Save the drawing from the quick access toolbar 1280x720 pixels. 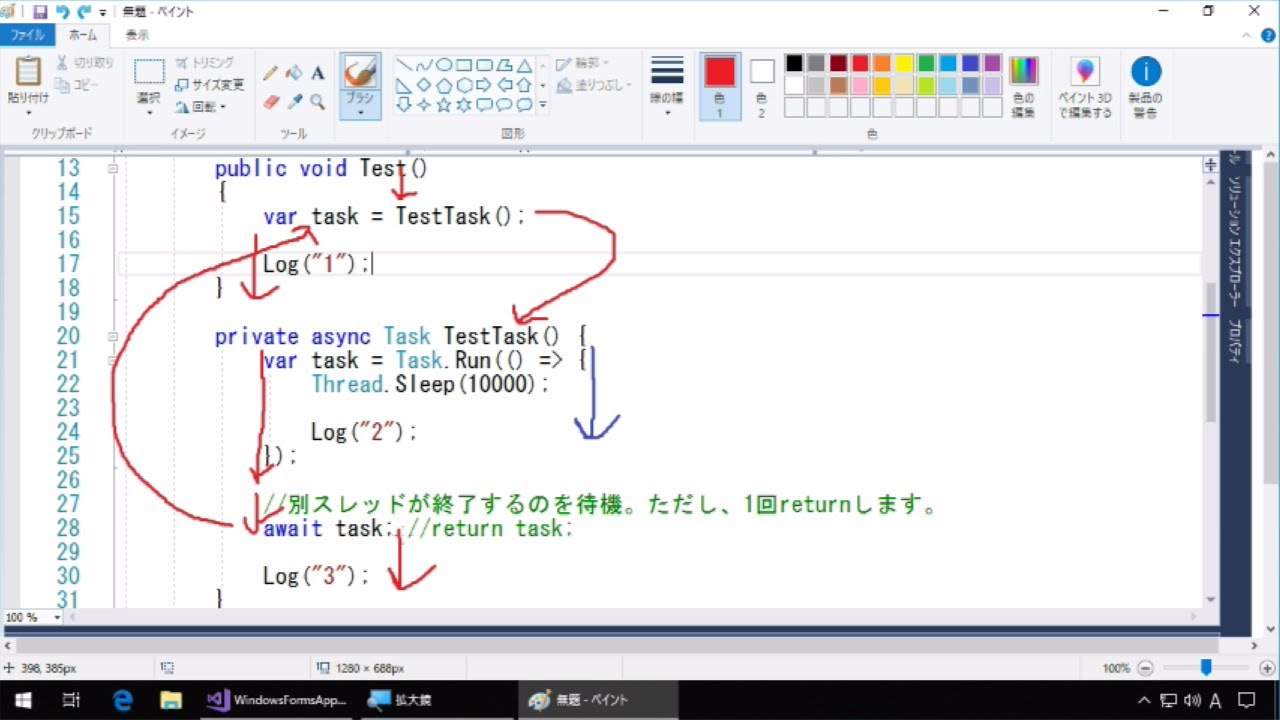pos(40,12)
